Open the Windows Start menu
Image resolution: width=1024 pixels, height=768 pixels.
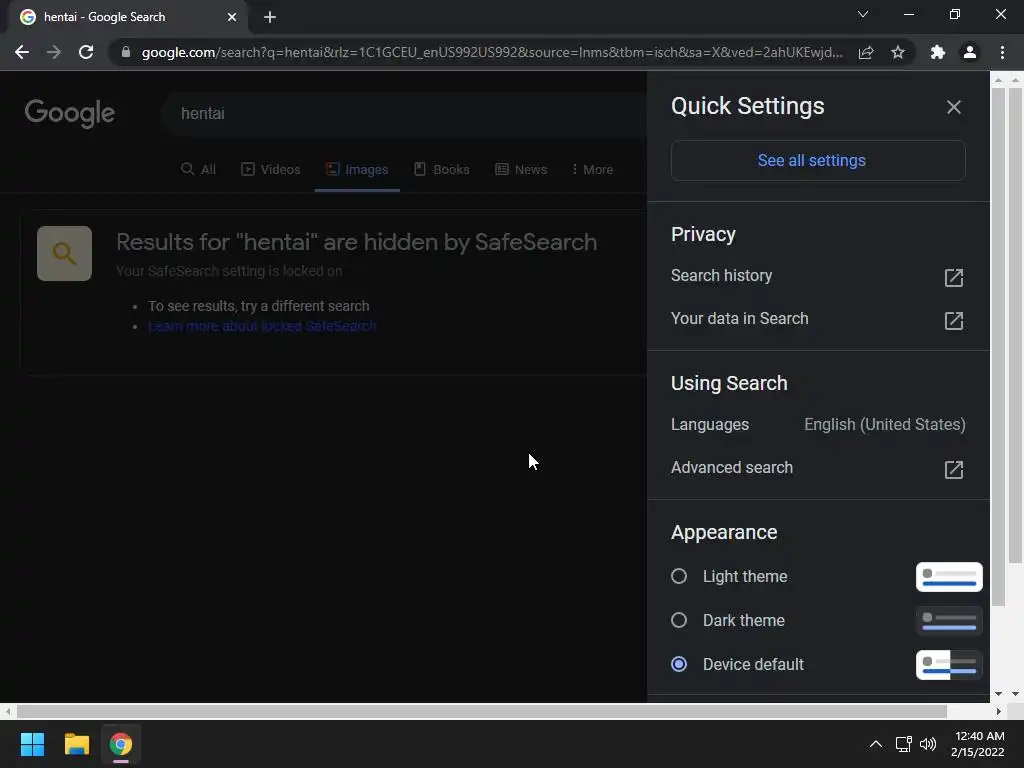pos(32,744)
